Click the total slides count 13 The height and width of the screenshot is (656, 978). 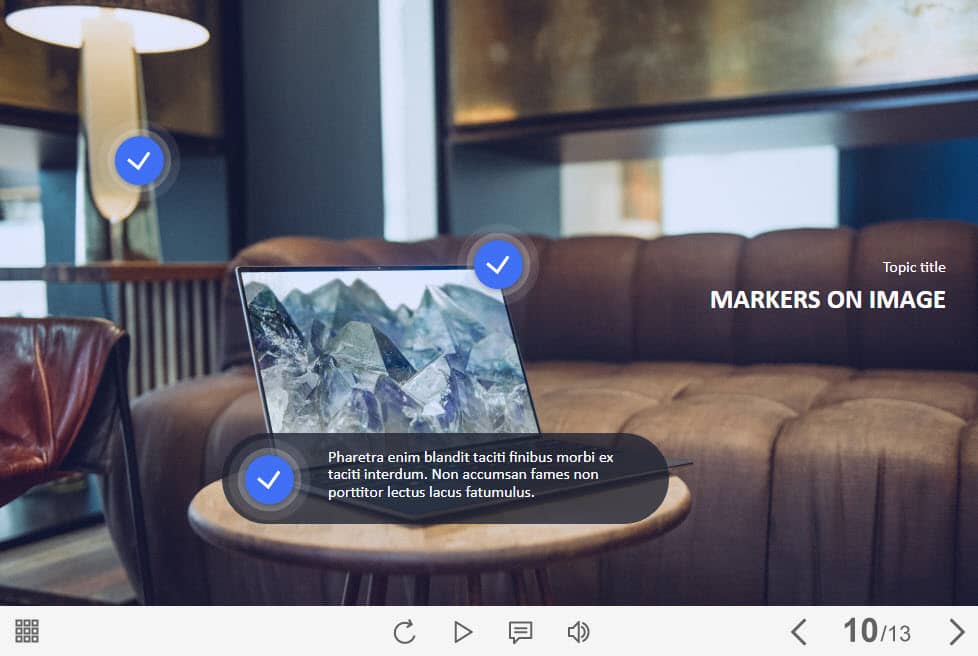(x=898, y=634)
